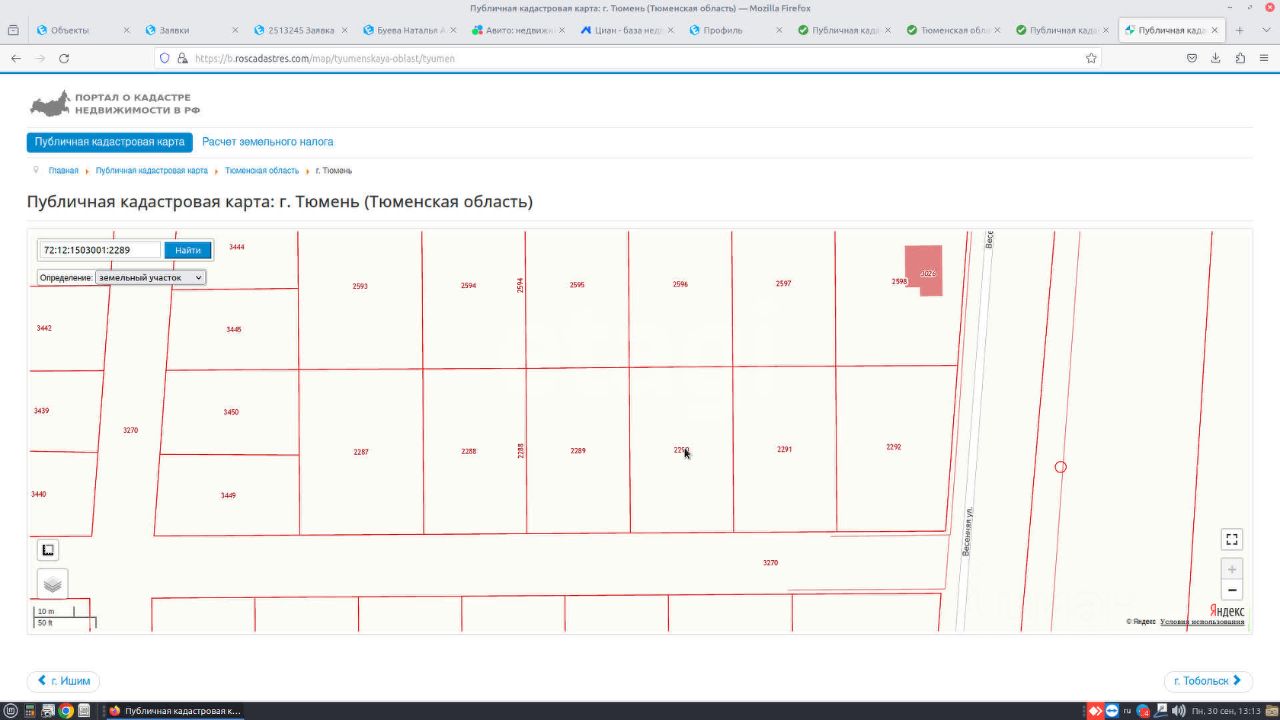Go to next city 'г. Тобольск'
1280x720 pixels.
point(1208,681)
